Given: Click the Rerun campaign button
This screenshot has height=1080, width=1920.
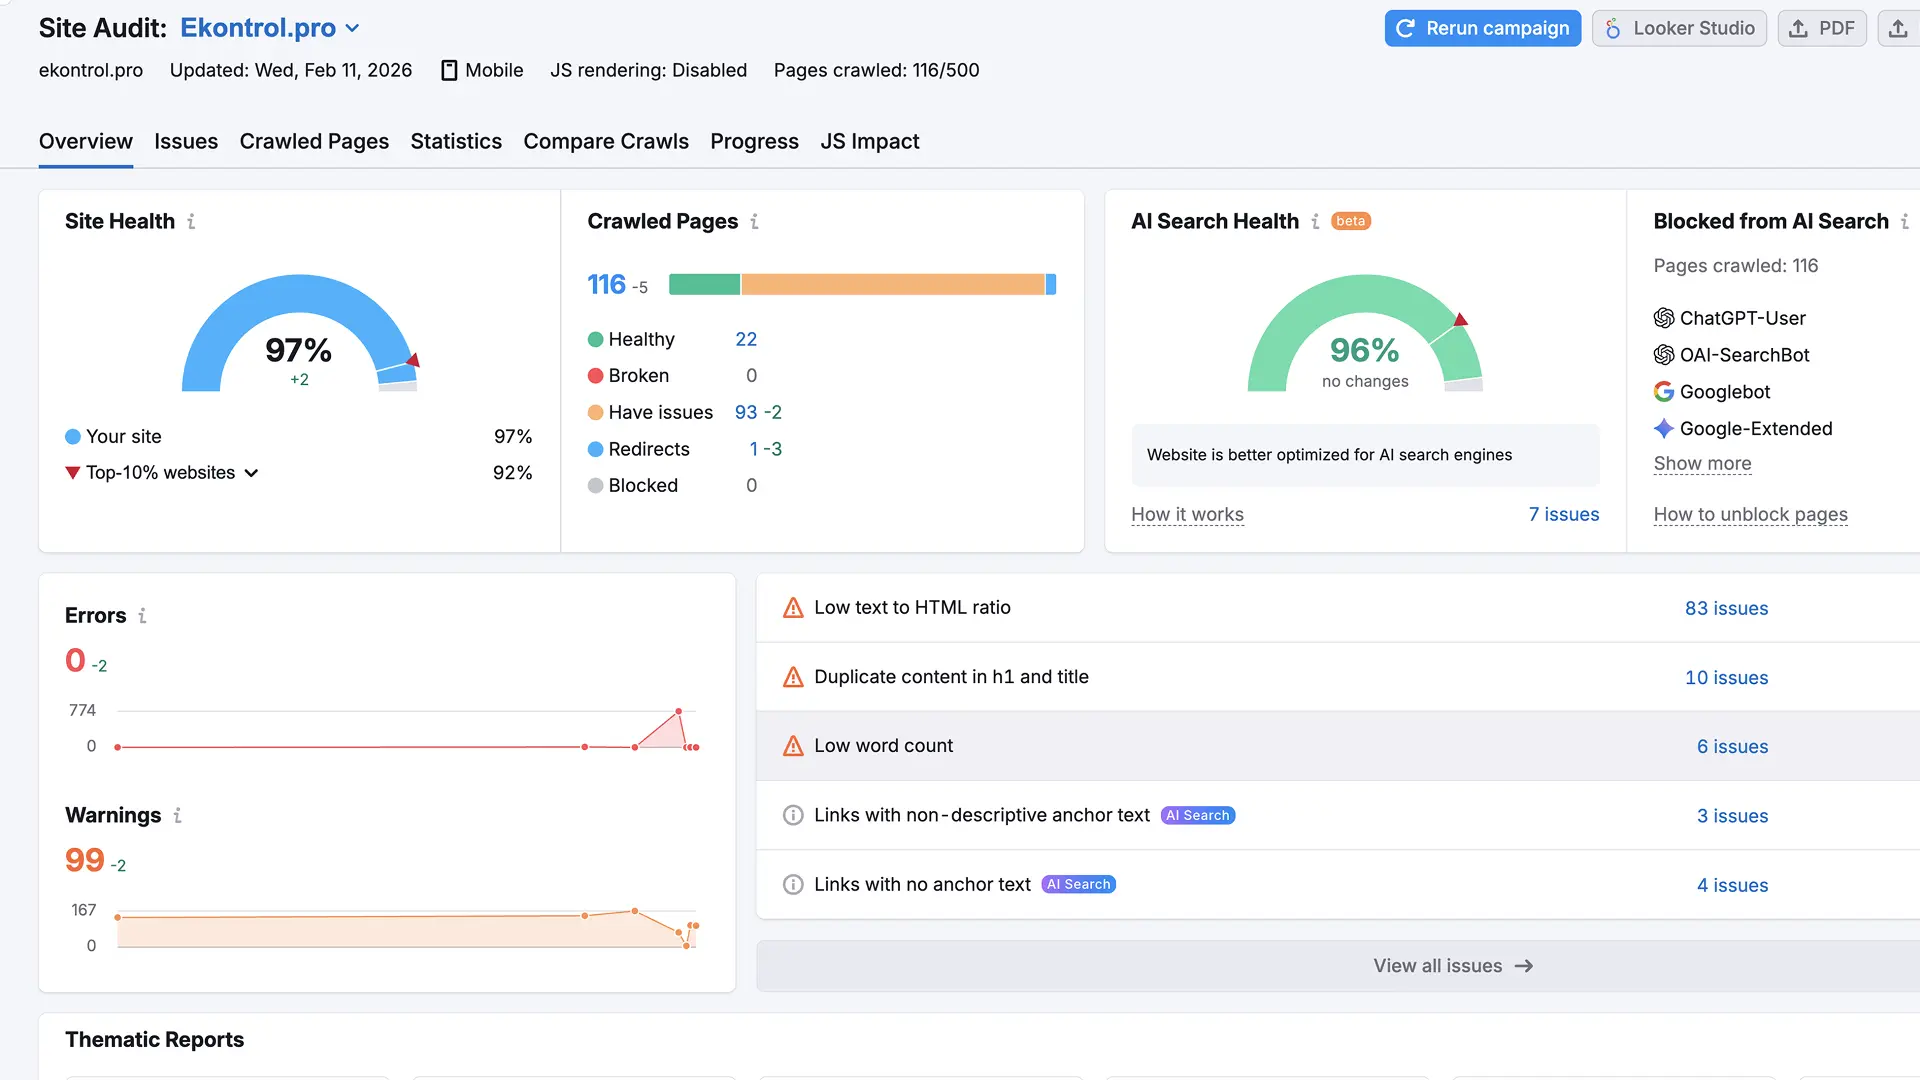Looking at the screenshot, I should point(1483,28).
